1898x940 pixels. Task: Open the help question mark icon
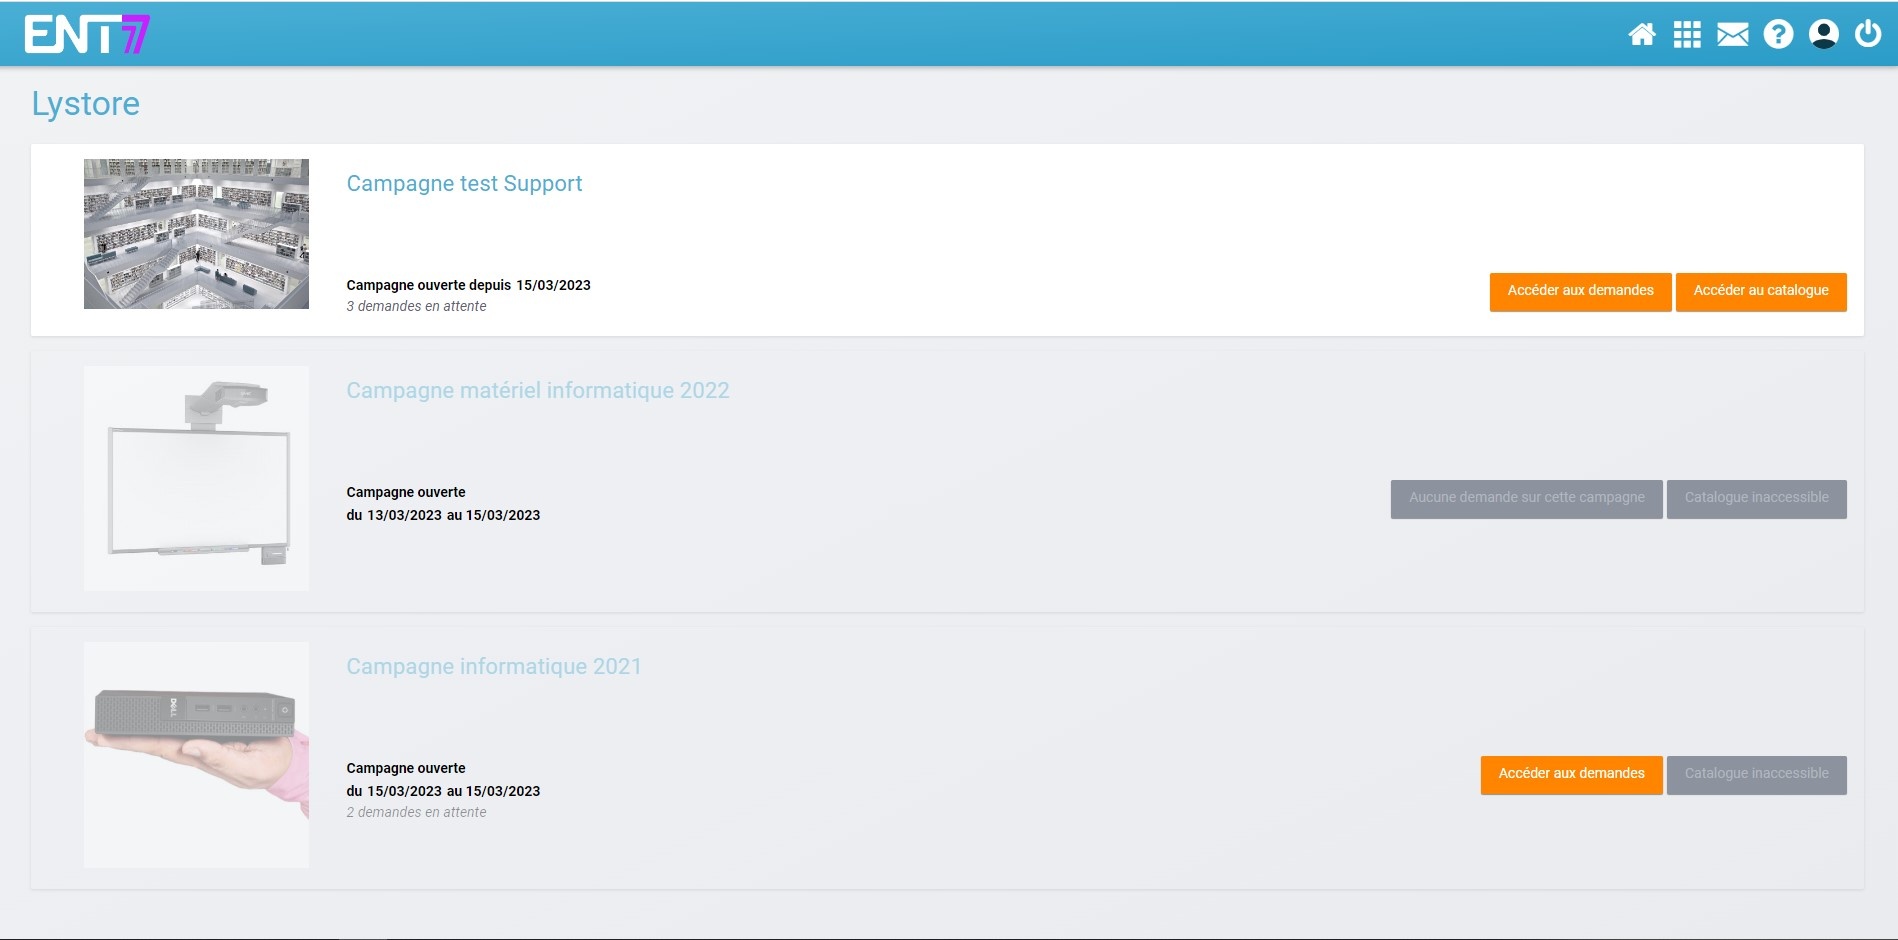pos(1778,35)
